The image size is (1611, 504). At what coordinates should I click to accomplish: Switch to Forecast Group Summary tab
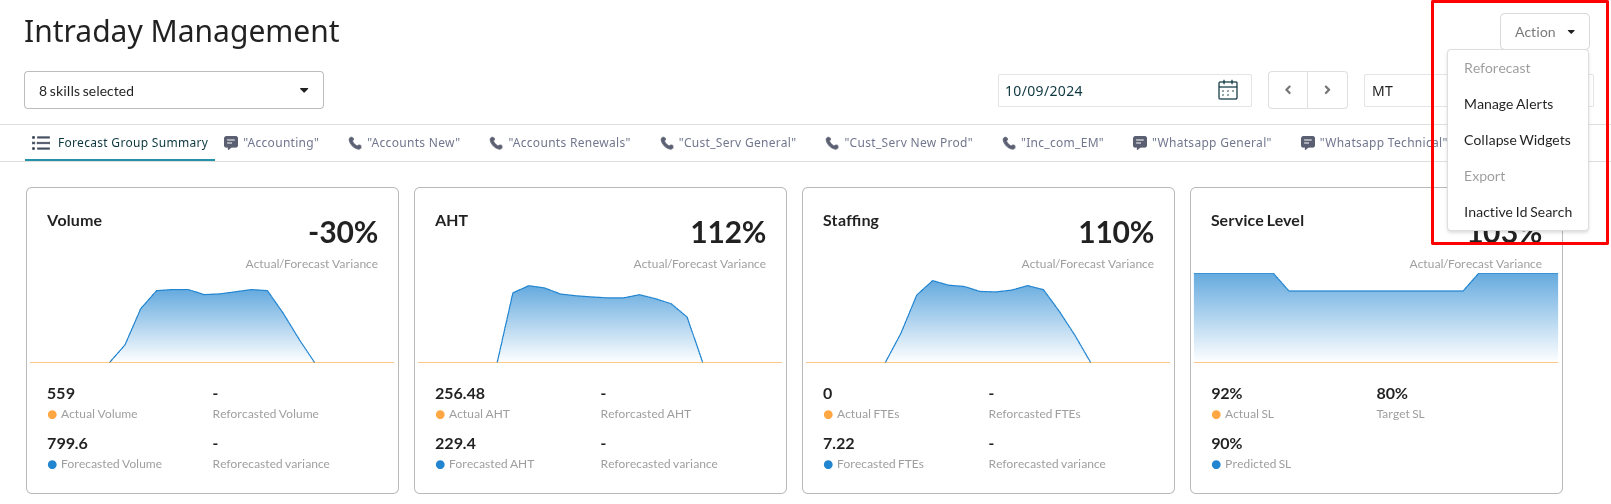pos(120,143)
